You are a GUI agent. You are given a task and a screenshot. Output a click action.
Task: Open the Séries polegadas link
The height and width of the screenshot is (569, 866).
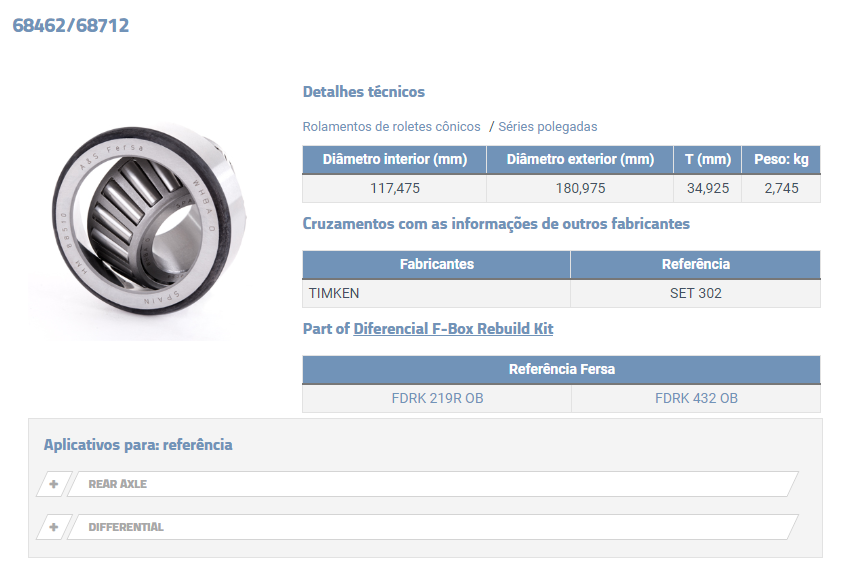tap(547, 127)
